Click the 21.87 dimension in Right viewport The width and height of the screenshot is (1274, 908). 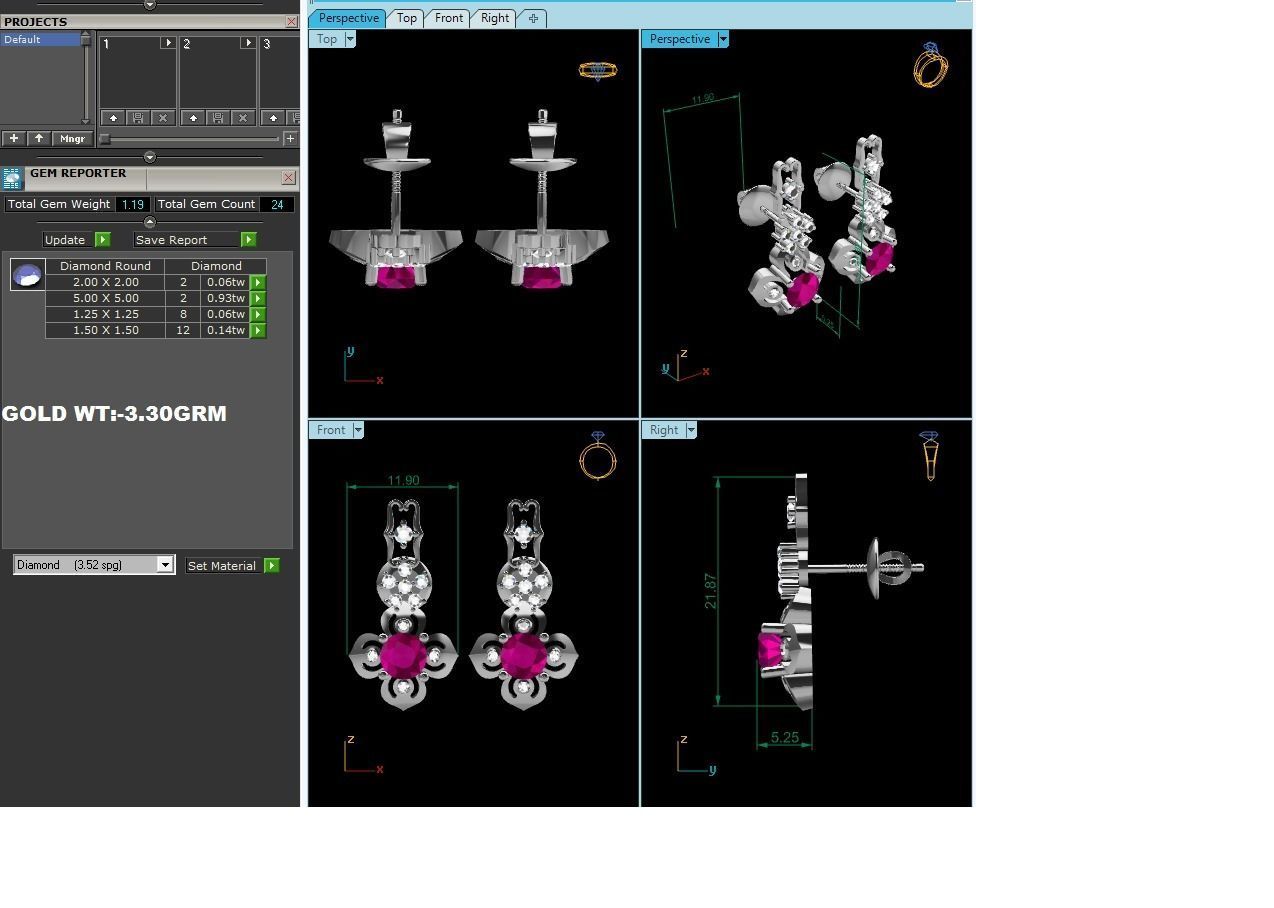point(710,591)
